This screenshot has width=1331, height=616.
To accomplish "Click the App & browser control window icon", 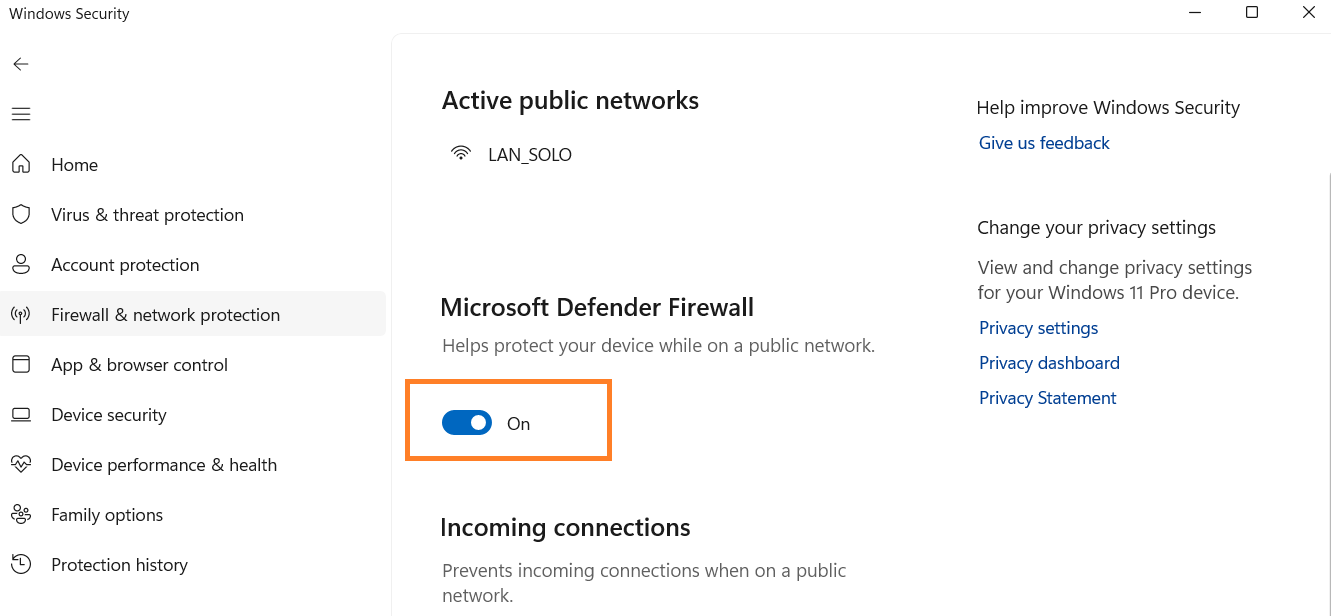I will tap(21, 365).
